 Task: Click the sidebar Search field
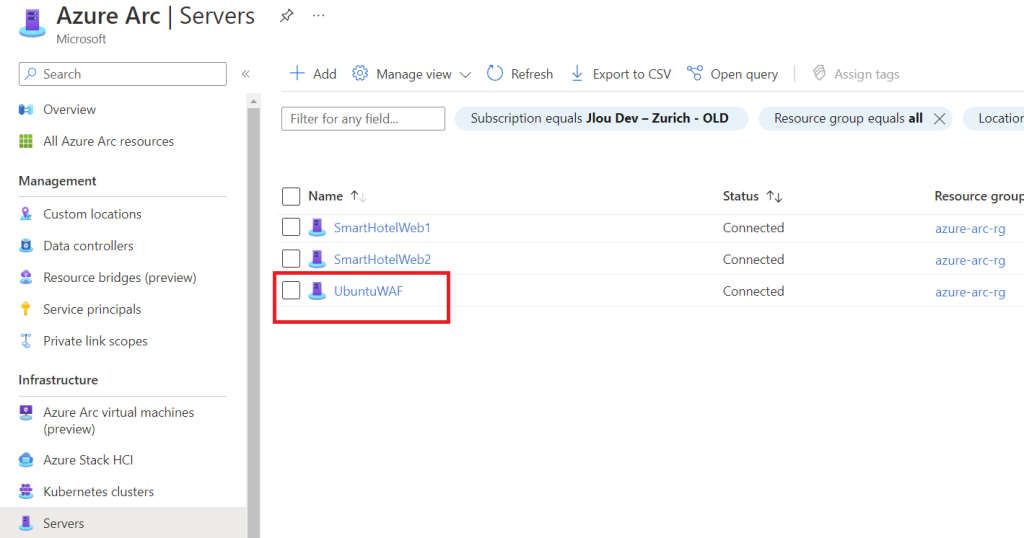(123, 74)
